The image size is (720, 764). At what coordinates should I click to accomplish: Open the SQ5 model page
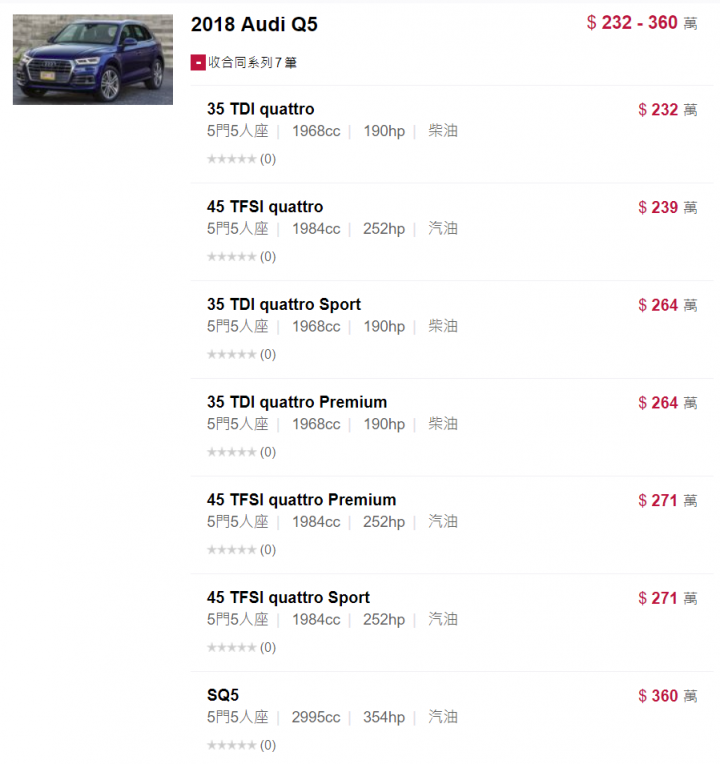click(x=223, y=695)
